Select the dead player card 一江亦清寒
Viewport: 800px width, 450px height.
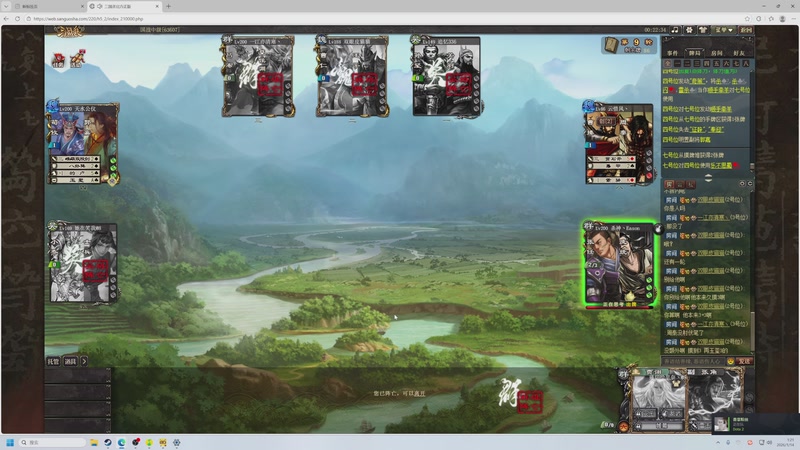pyautogui.click(x=258, y=76)
